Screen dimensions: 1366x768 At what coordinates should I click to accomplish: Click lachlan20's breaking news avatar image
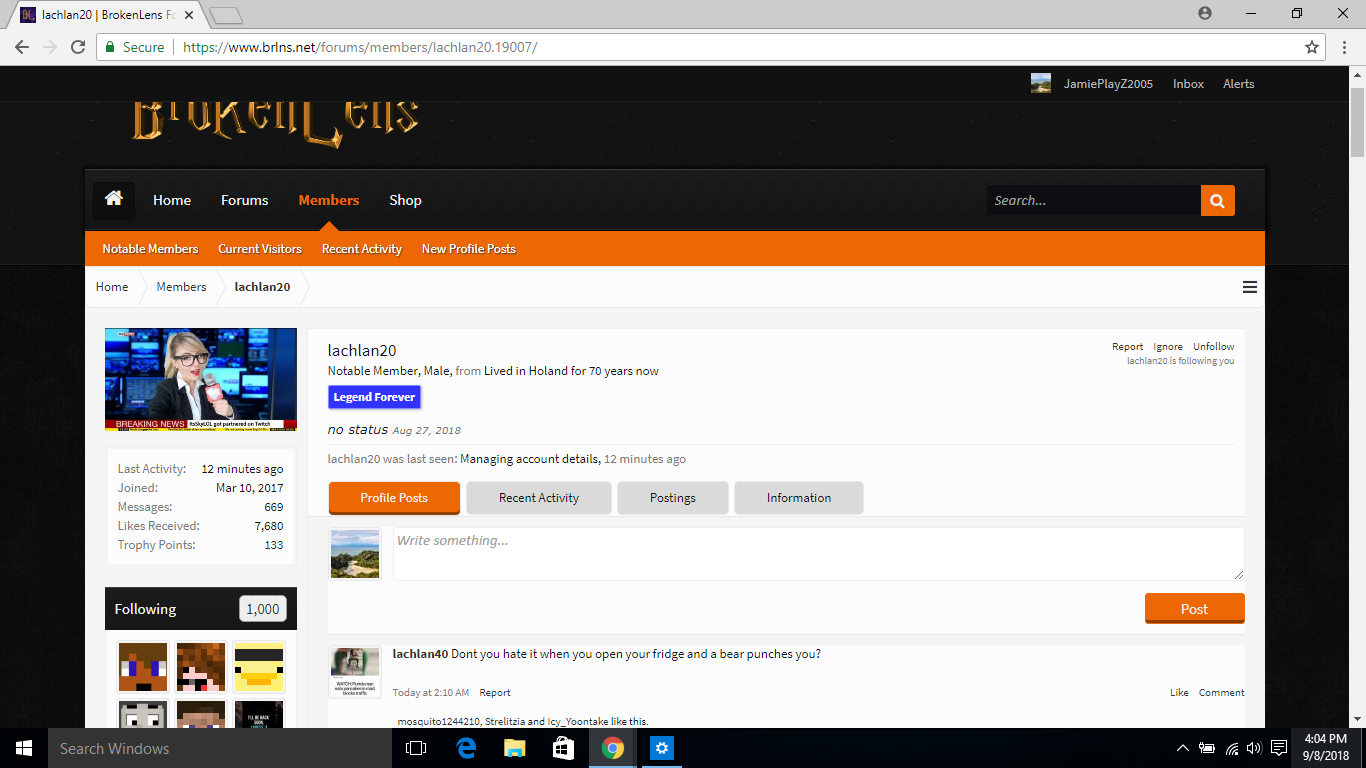(201, 380)
